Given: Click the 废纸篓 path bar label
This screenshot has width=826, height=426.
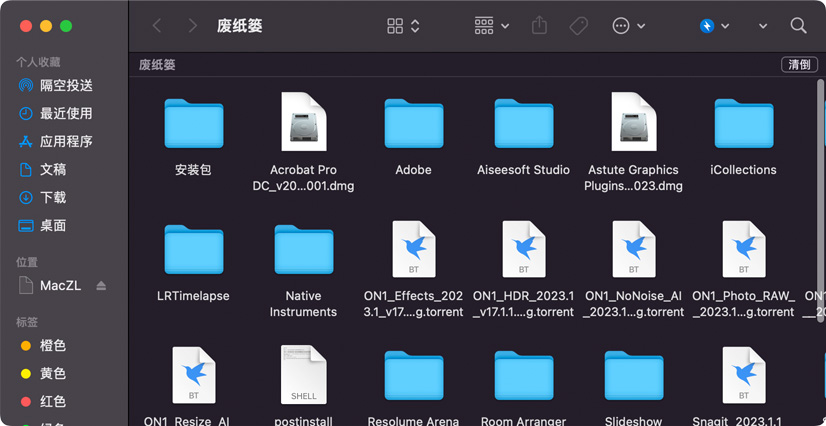Looking at the screenshot, I should coord(157,65).
